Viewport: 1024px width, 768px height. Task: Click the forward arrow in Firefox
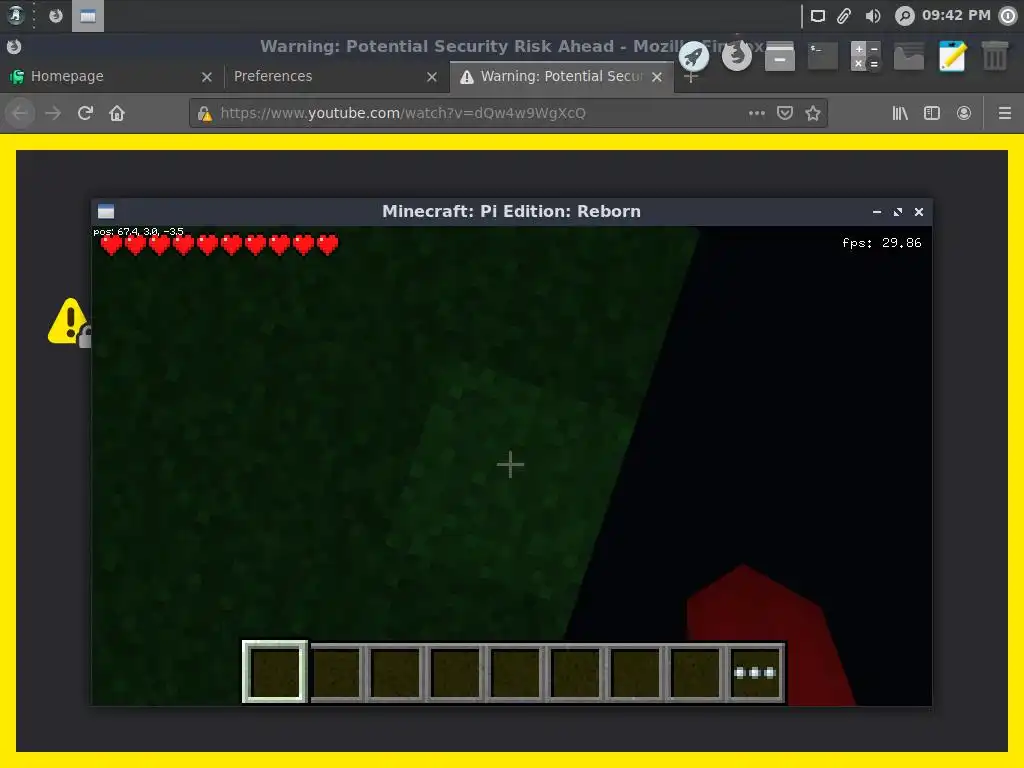coord(53,113)
